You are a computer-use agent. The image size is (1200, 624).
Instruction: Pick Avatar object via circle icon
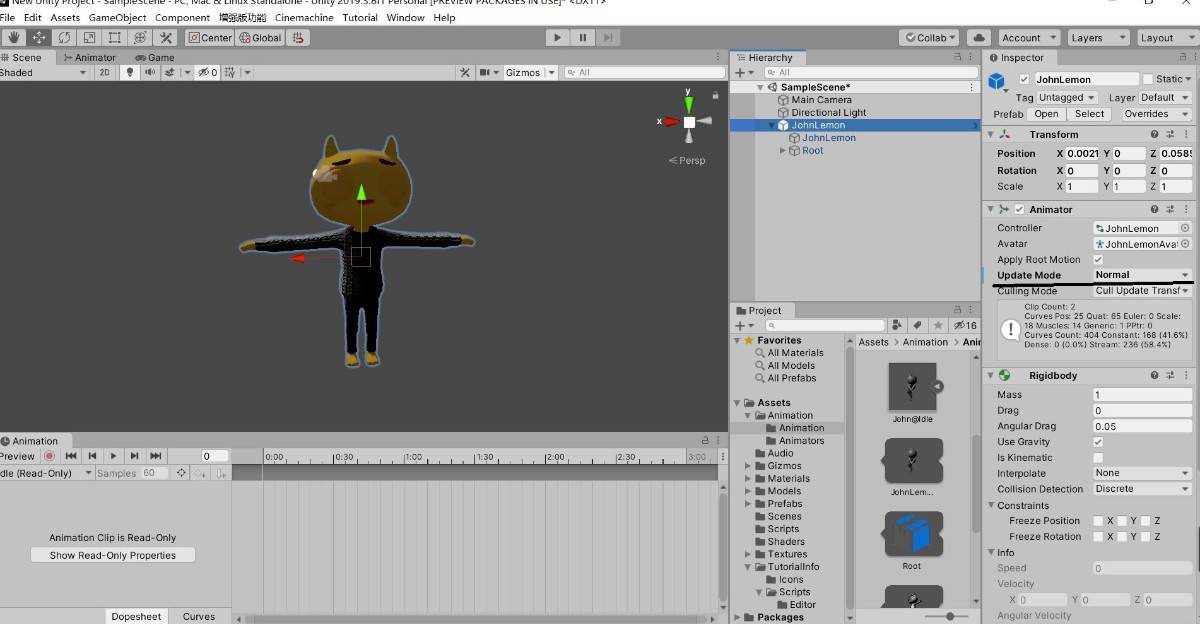pyautogui.click(x=1185, y=243)
